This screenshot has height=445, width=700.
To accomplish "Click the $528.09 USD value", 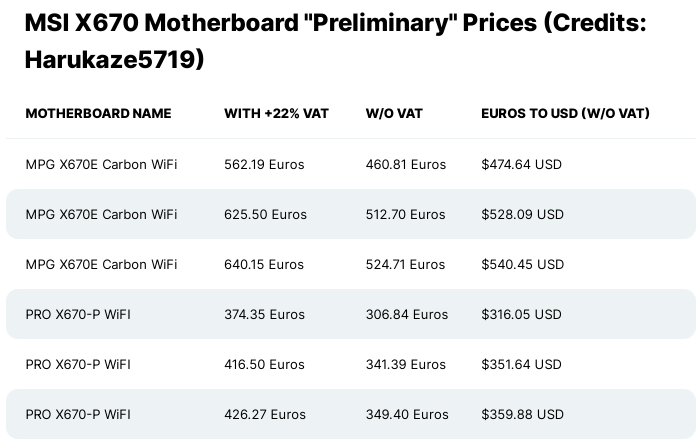I will coord(522,214).
